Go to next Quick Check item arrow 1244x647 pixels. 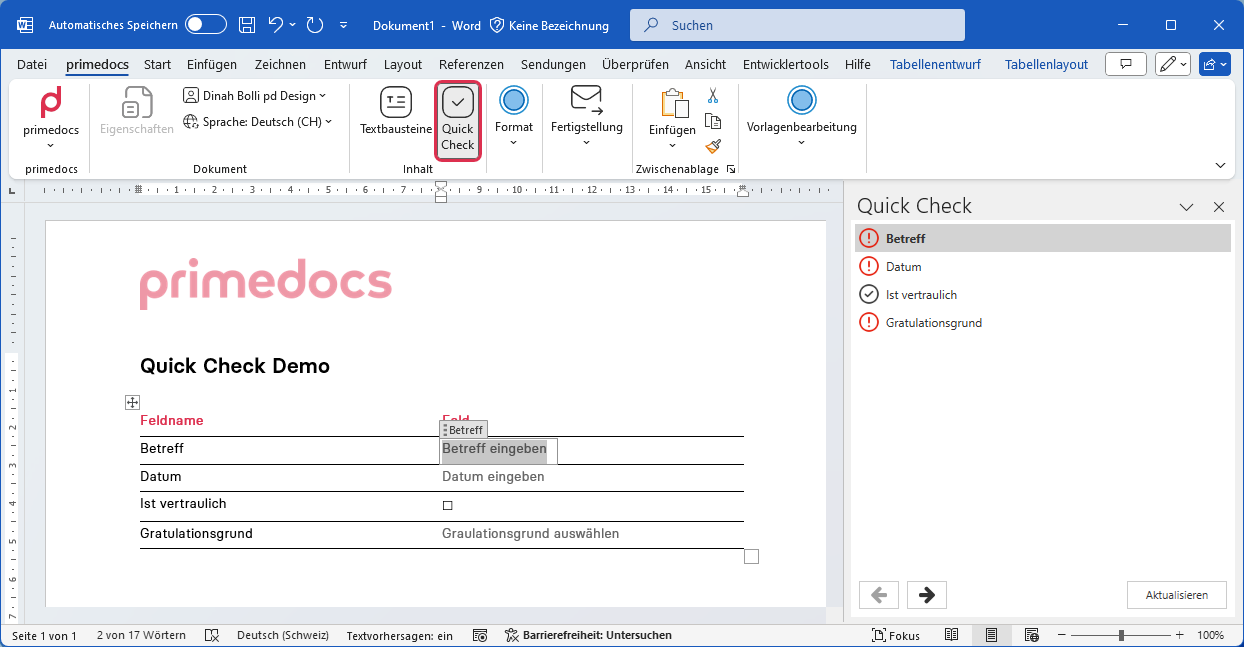pos(927,595)
